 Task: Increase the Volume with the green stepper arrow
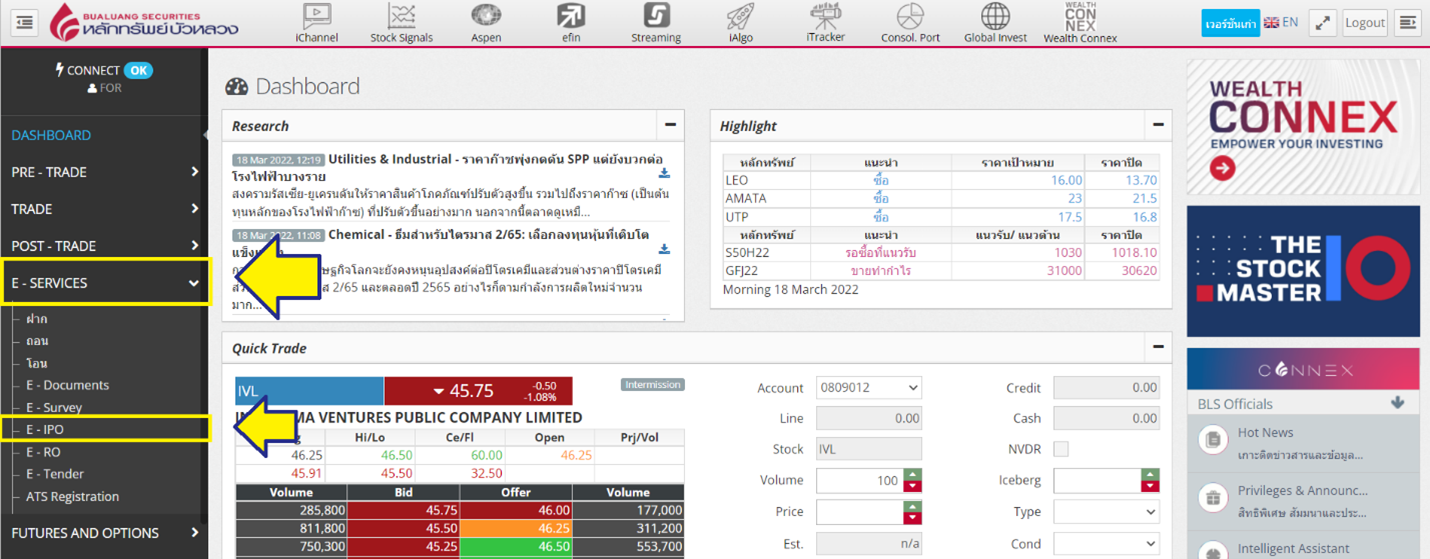click(912, 475)
